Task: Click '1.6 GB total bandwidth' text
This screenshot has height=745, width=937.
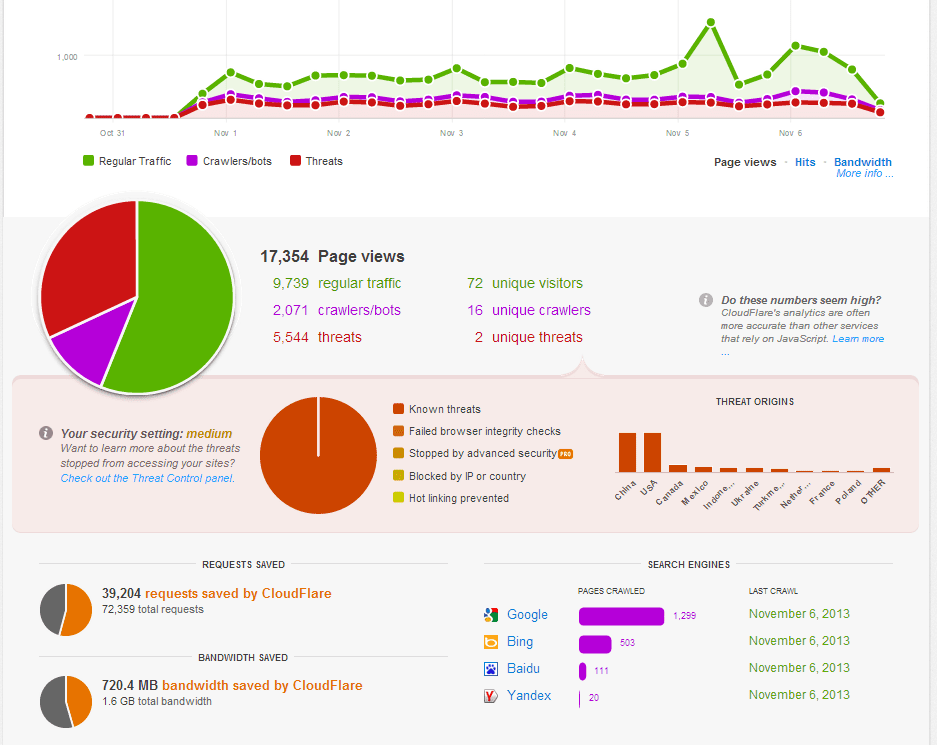Action: pos(157,701)
